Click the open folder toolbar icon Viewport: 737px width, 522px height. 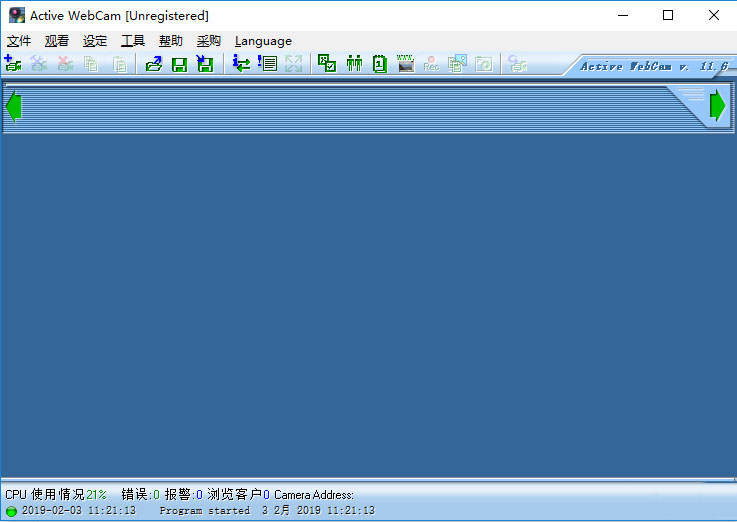pyautogui.click(x=153, y=64)
